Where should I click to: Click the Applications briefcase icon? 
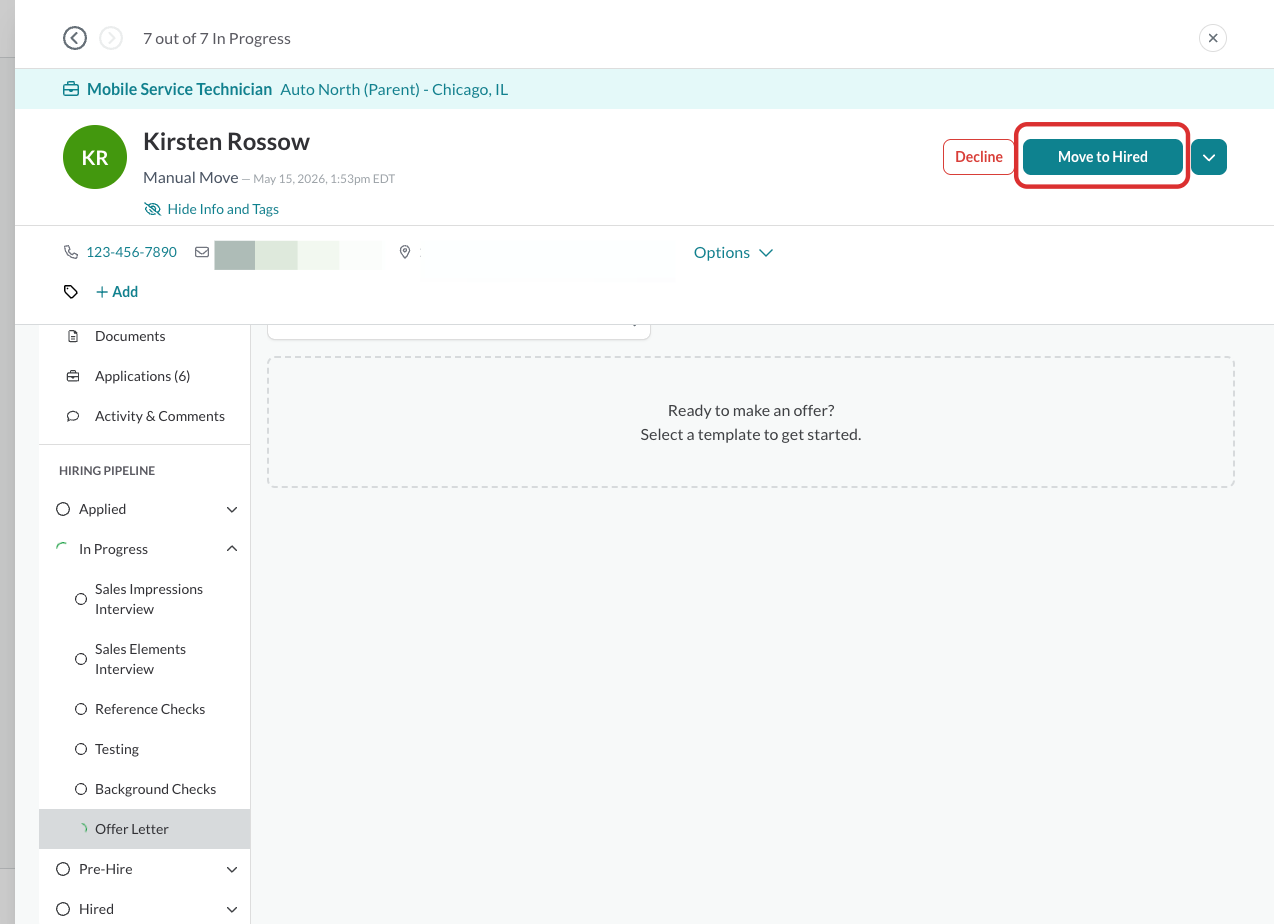pos(72,376)
